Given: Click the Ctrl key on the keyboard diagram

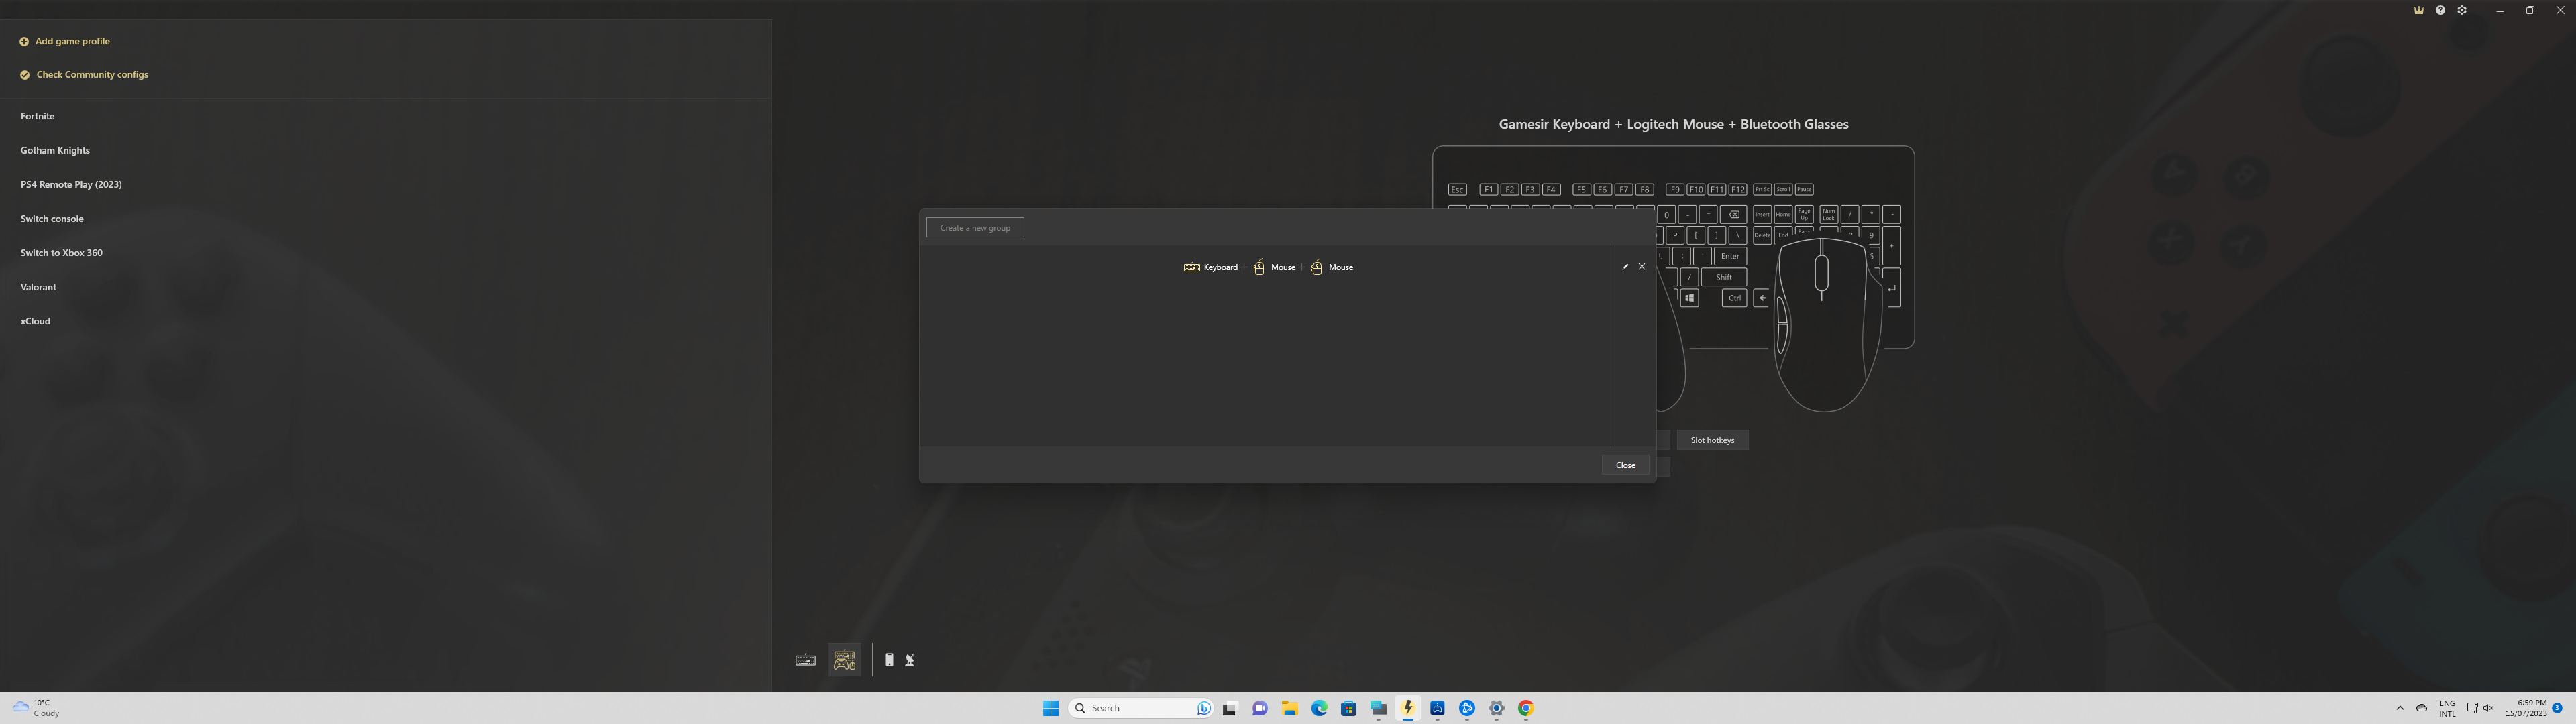Looking at the screenshot, I should [1735, 298].
